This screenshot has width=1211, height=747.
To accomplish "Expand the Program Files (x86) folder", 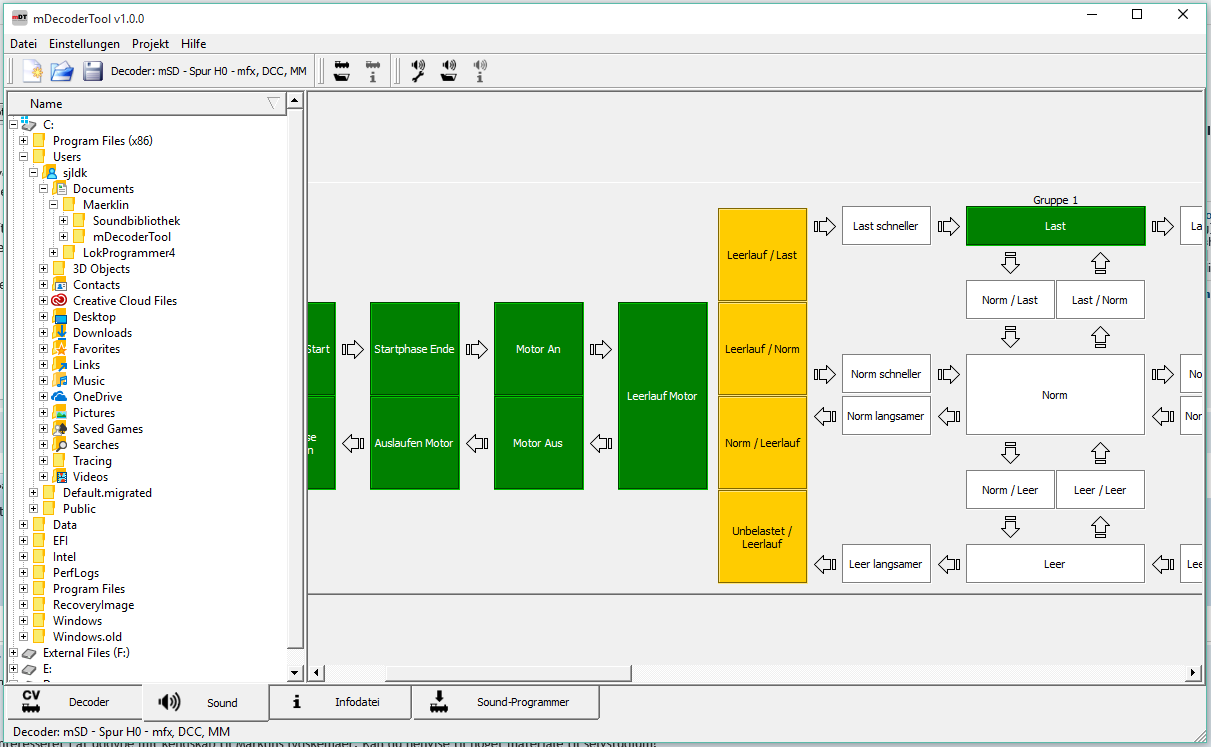I will click(x=23, y=141).
